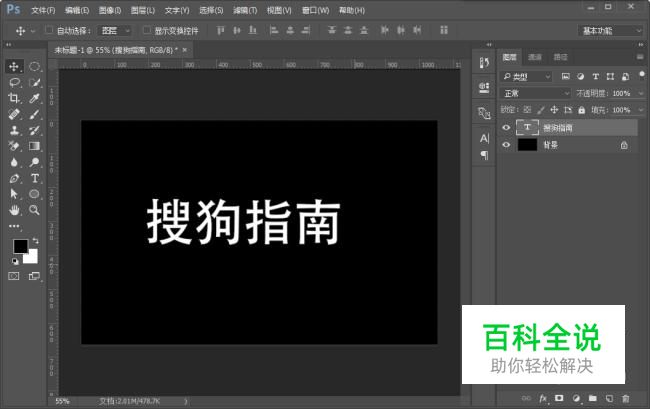Toggle the adjustment layer filter
The height and width of the screenshot is (409, 650).
580,76
